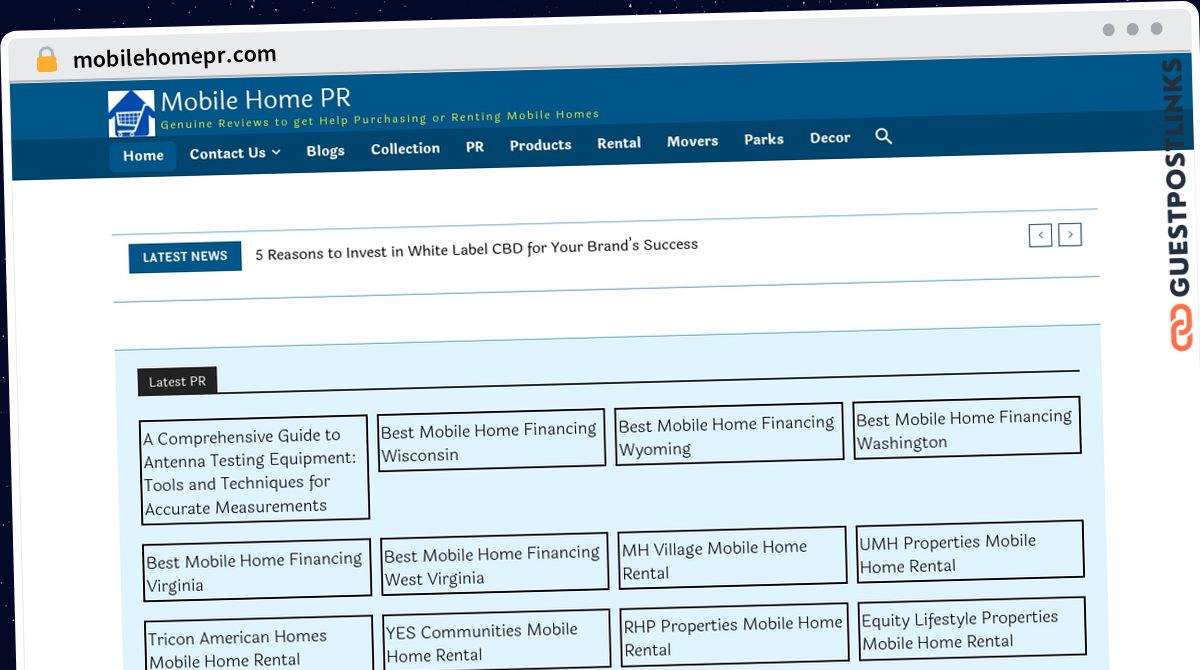Open the White Label CBD news headline
Viewport: 1200px width, 670px height.
[x=476, y=249]
